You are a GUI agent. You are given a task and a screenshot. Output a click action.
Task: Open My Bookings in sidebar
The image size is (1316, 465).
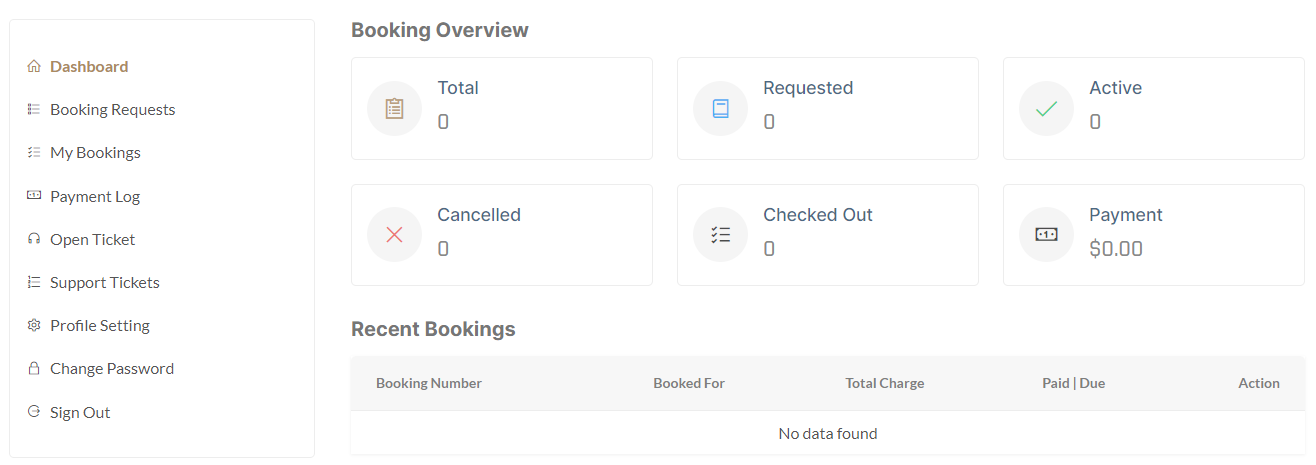click(95, 153)
